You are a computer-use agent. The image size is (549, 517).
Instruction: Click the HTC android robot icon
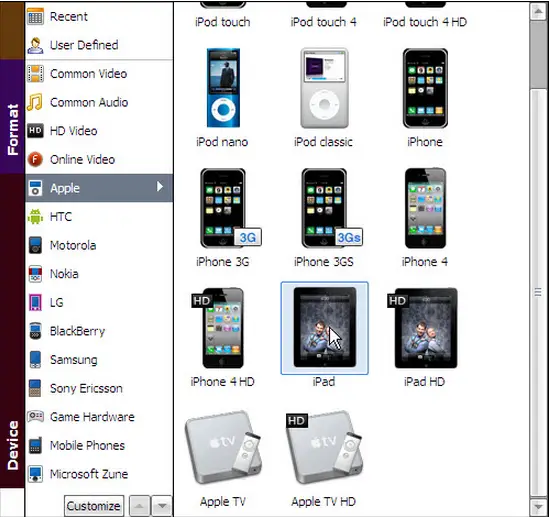coord(35,217)
